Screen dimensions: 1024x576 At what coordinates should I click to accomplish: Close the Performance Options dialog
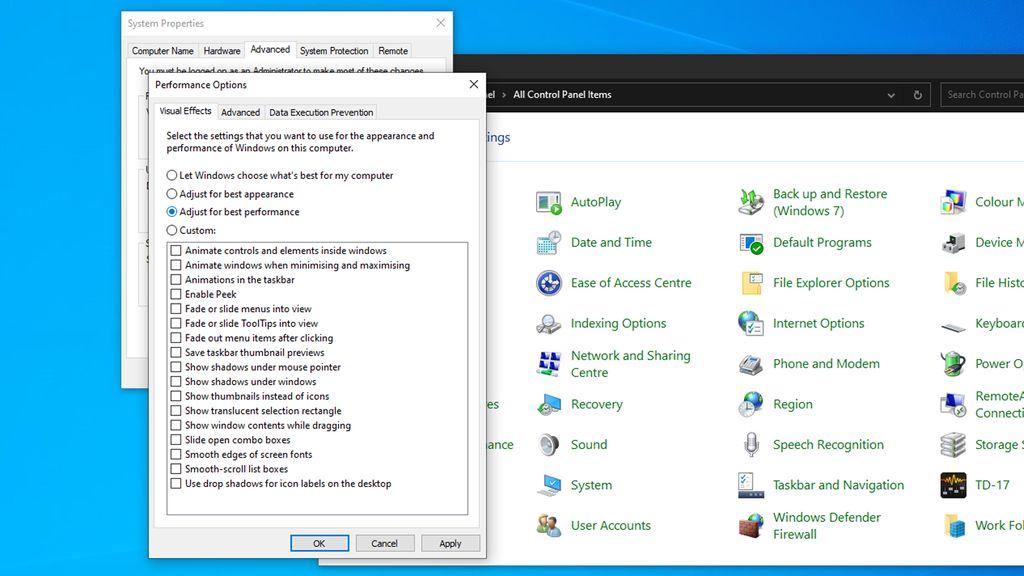tap(473, 84)
